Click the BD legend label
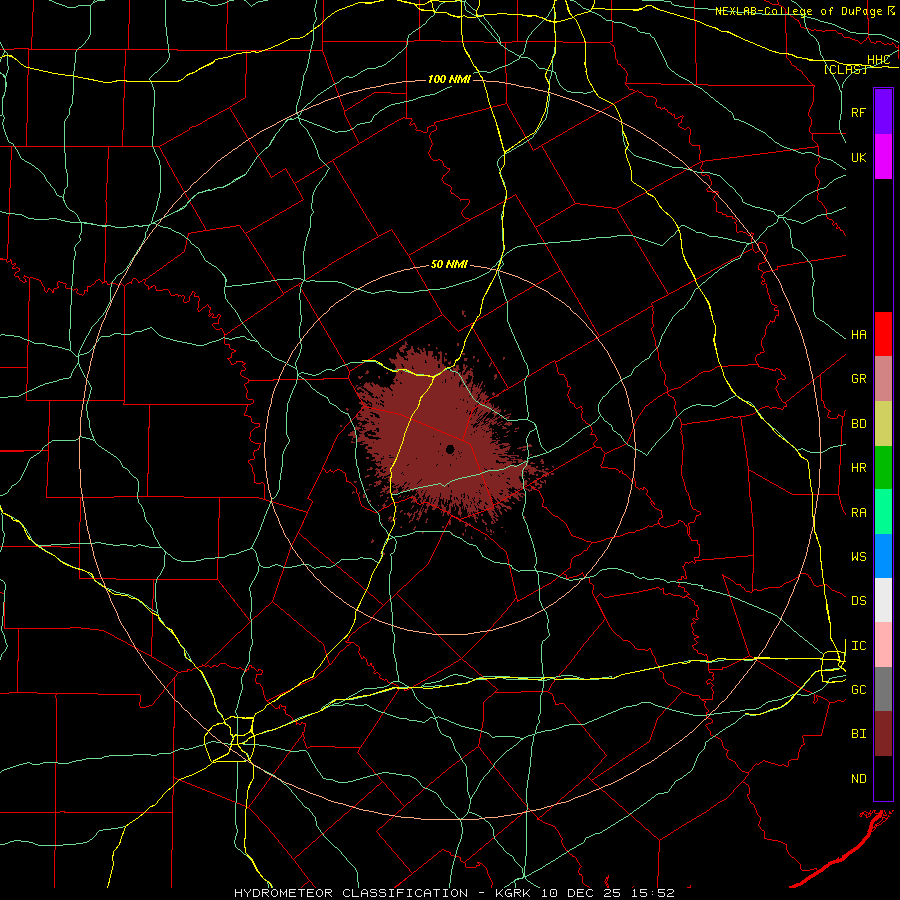This screenshot has width=900, height=900. (x=858, y=424)
